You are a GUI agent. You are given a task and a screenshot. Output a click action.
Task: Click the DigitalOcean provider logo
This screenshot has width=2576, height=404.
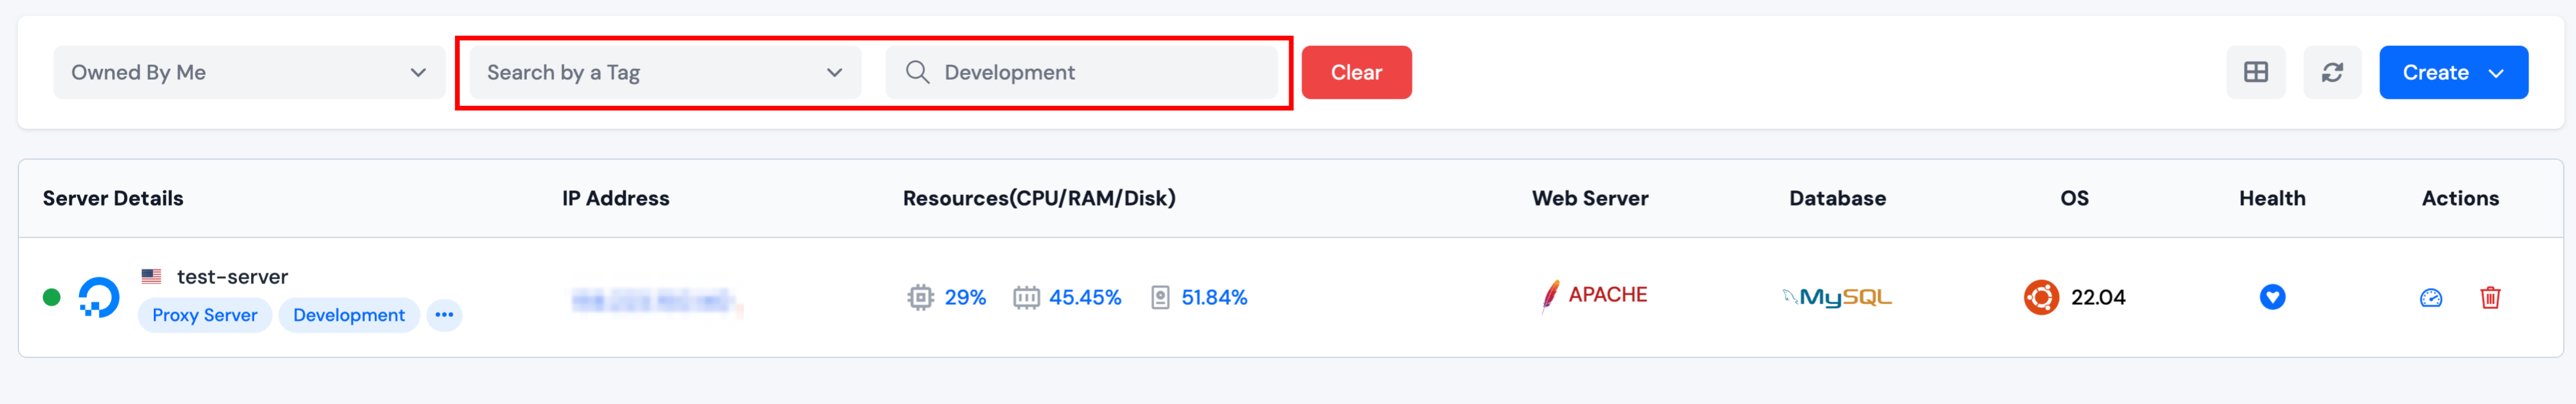(99, 297)
